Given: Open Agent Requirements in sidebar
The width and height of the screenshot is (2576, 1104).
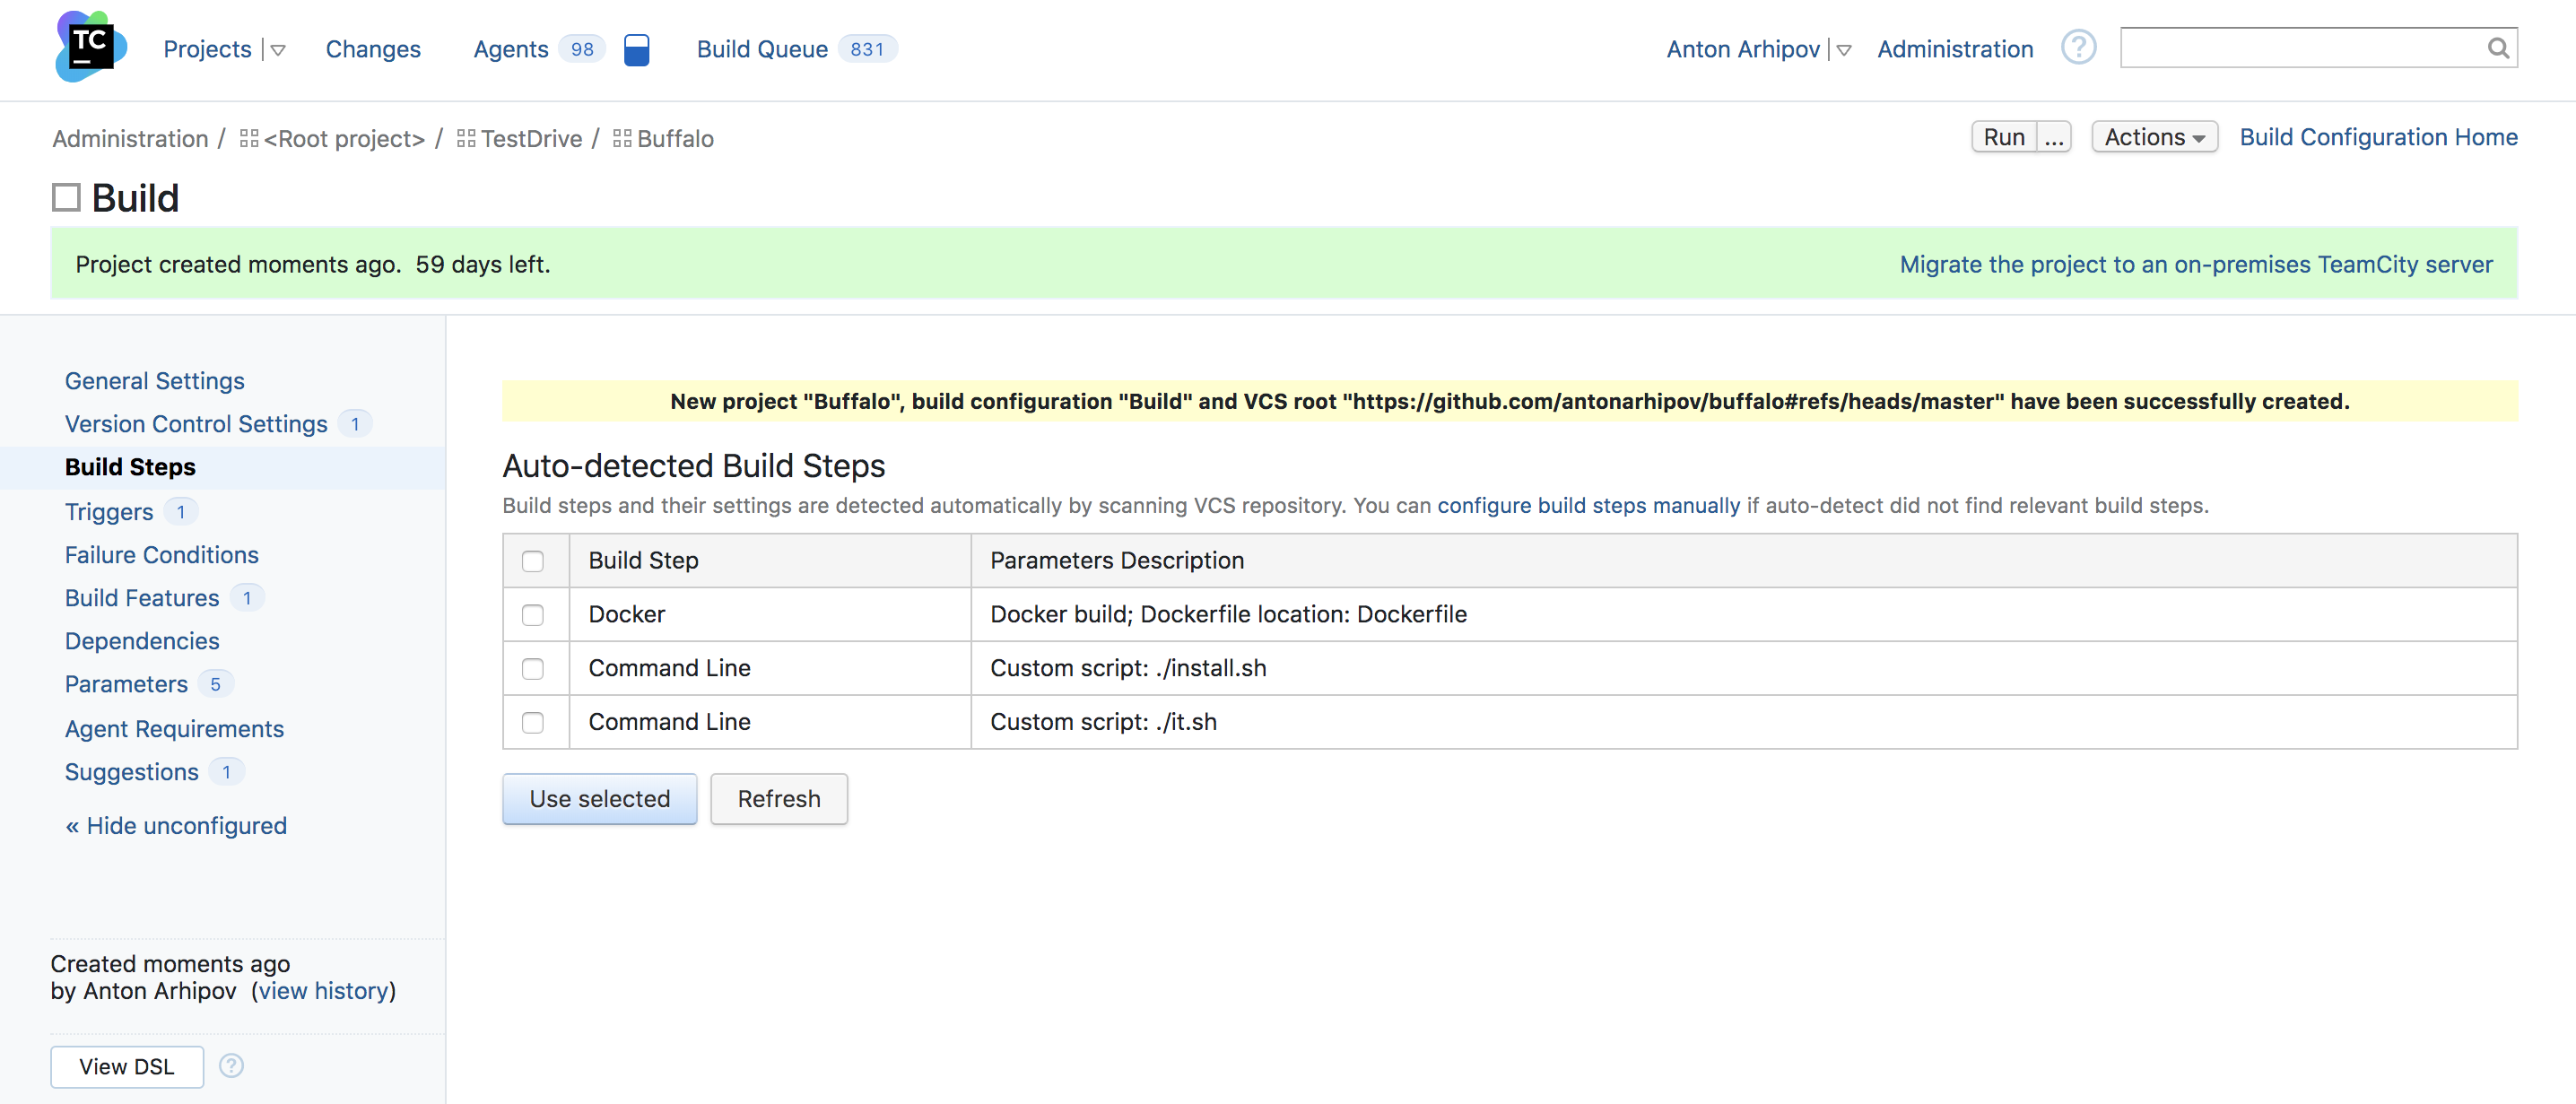Looking at the screenshot, I should click(x=174, y=729).
